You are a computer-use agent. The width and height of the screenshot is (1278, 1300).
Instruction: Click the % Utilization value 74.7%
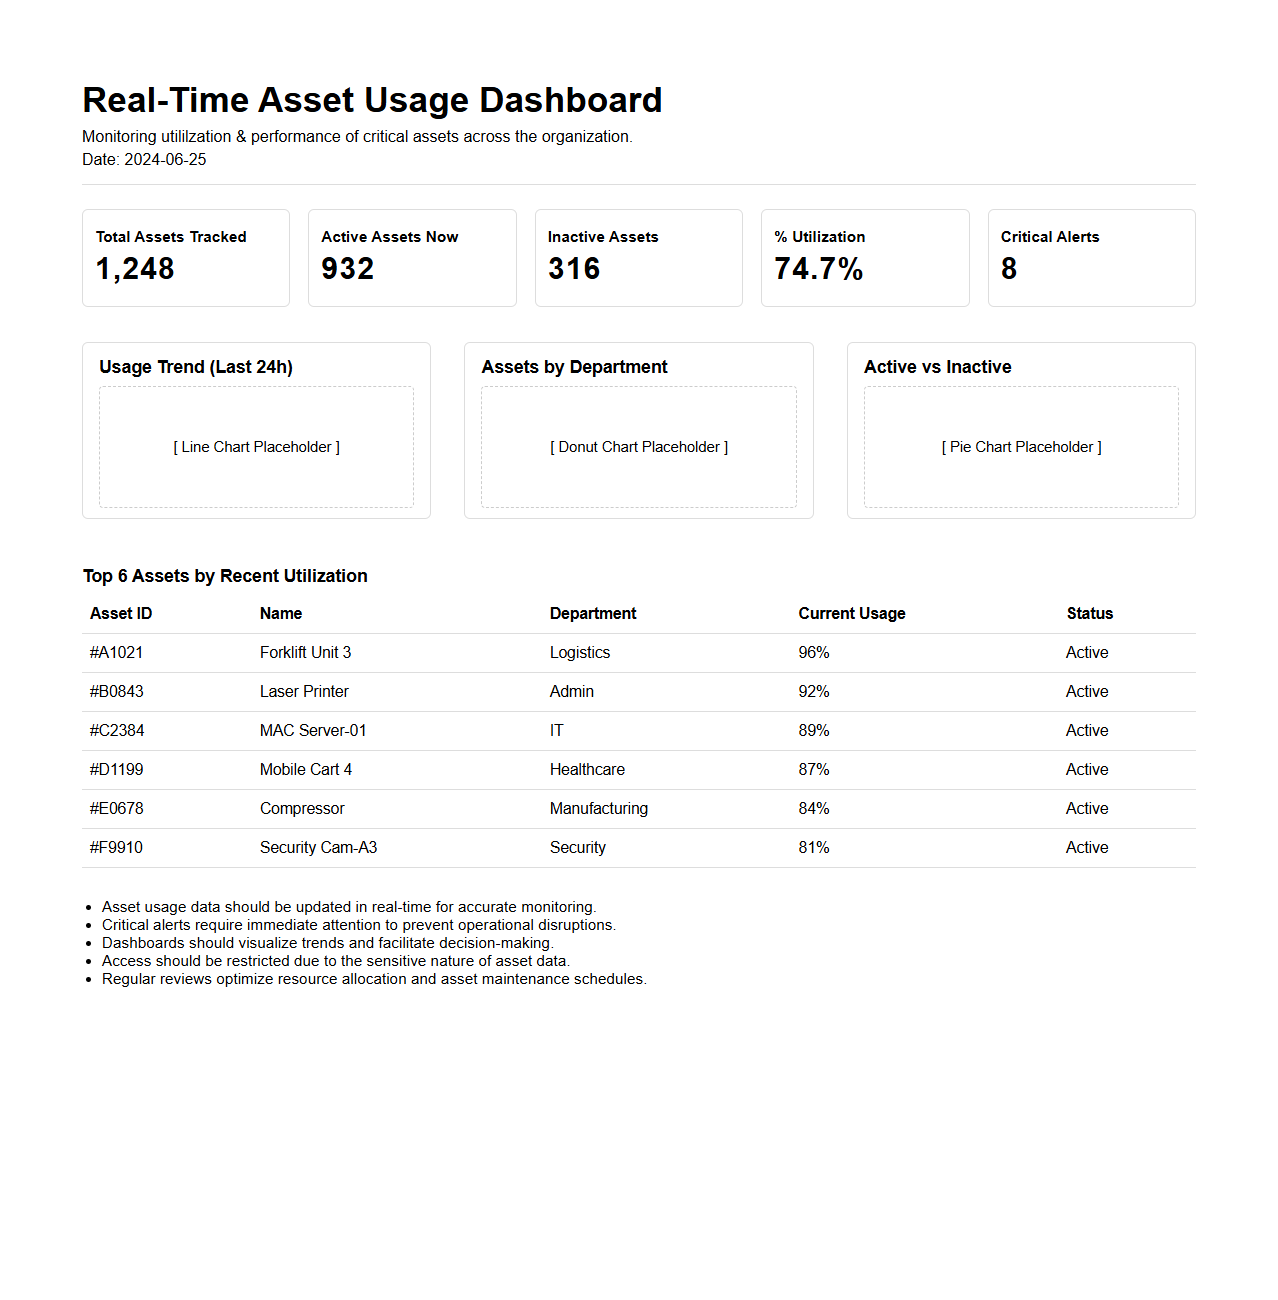pyautogui.click(x=818, y=269)
